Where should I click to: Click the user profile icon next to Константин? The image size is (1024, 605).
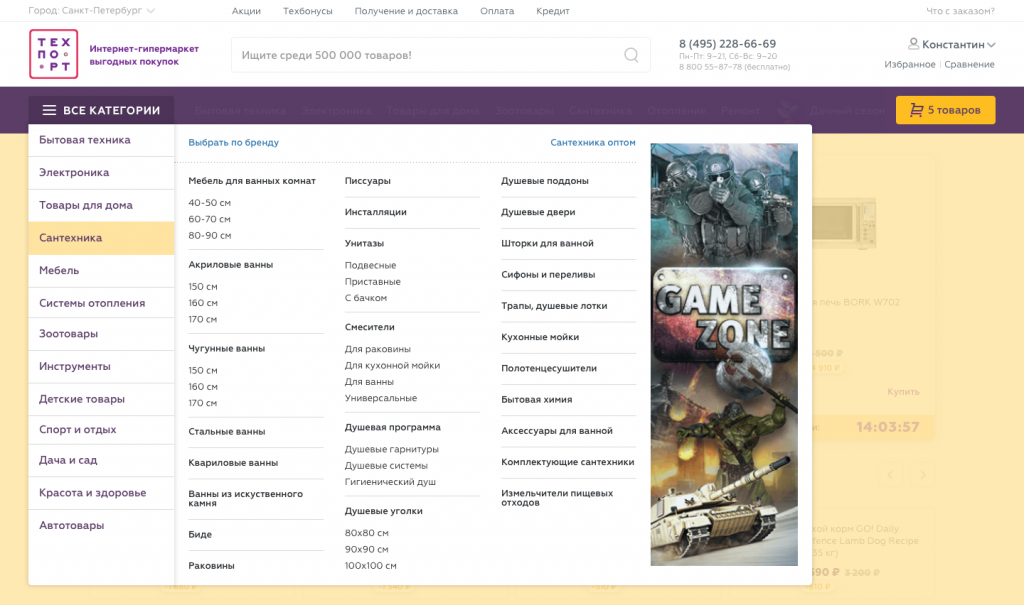[913, 44]
